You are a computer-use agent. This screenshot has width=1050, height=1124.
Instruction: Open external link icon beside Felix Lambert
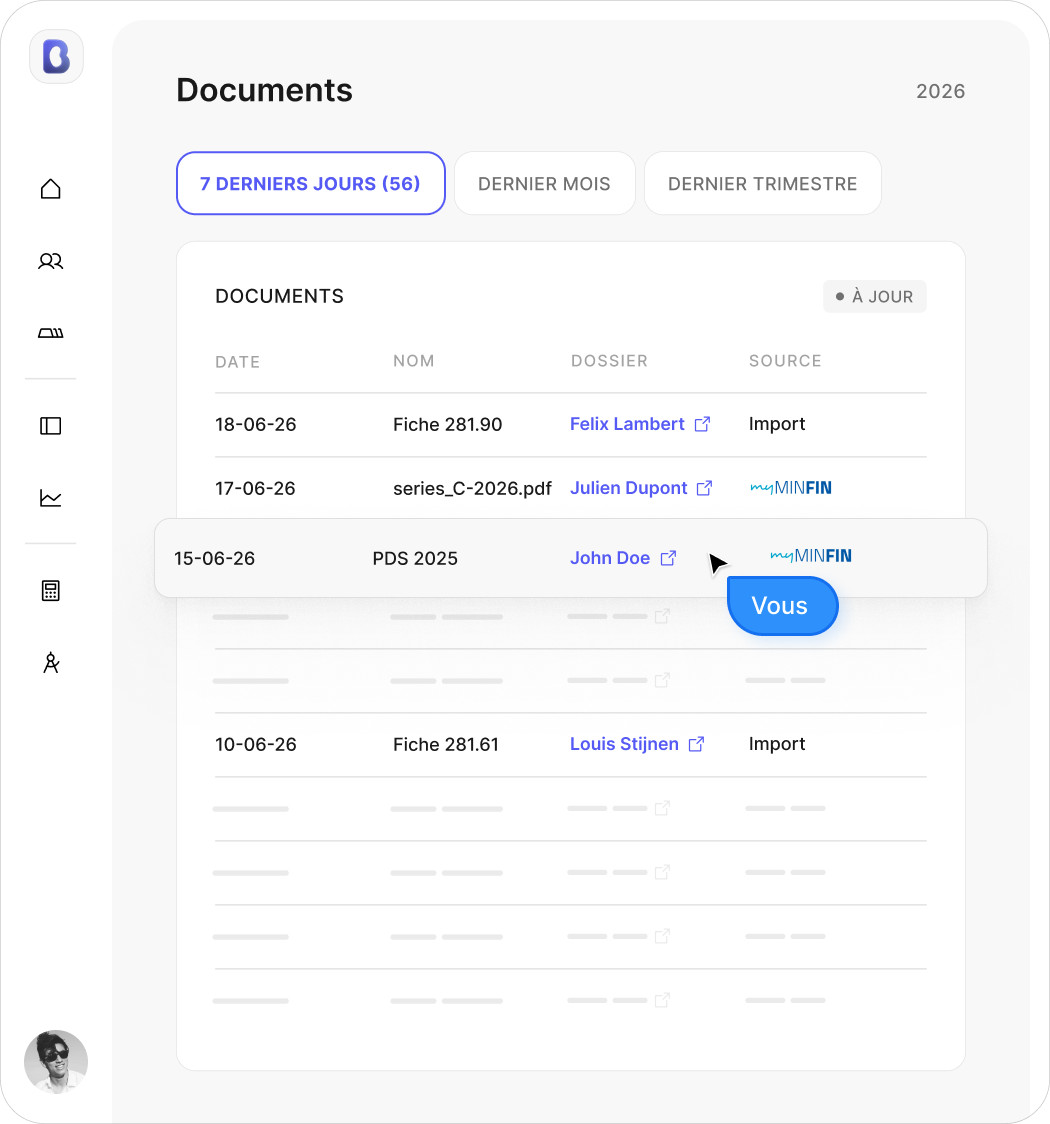pos(702,424)
